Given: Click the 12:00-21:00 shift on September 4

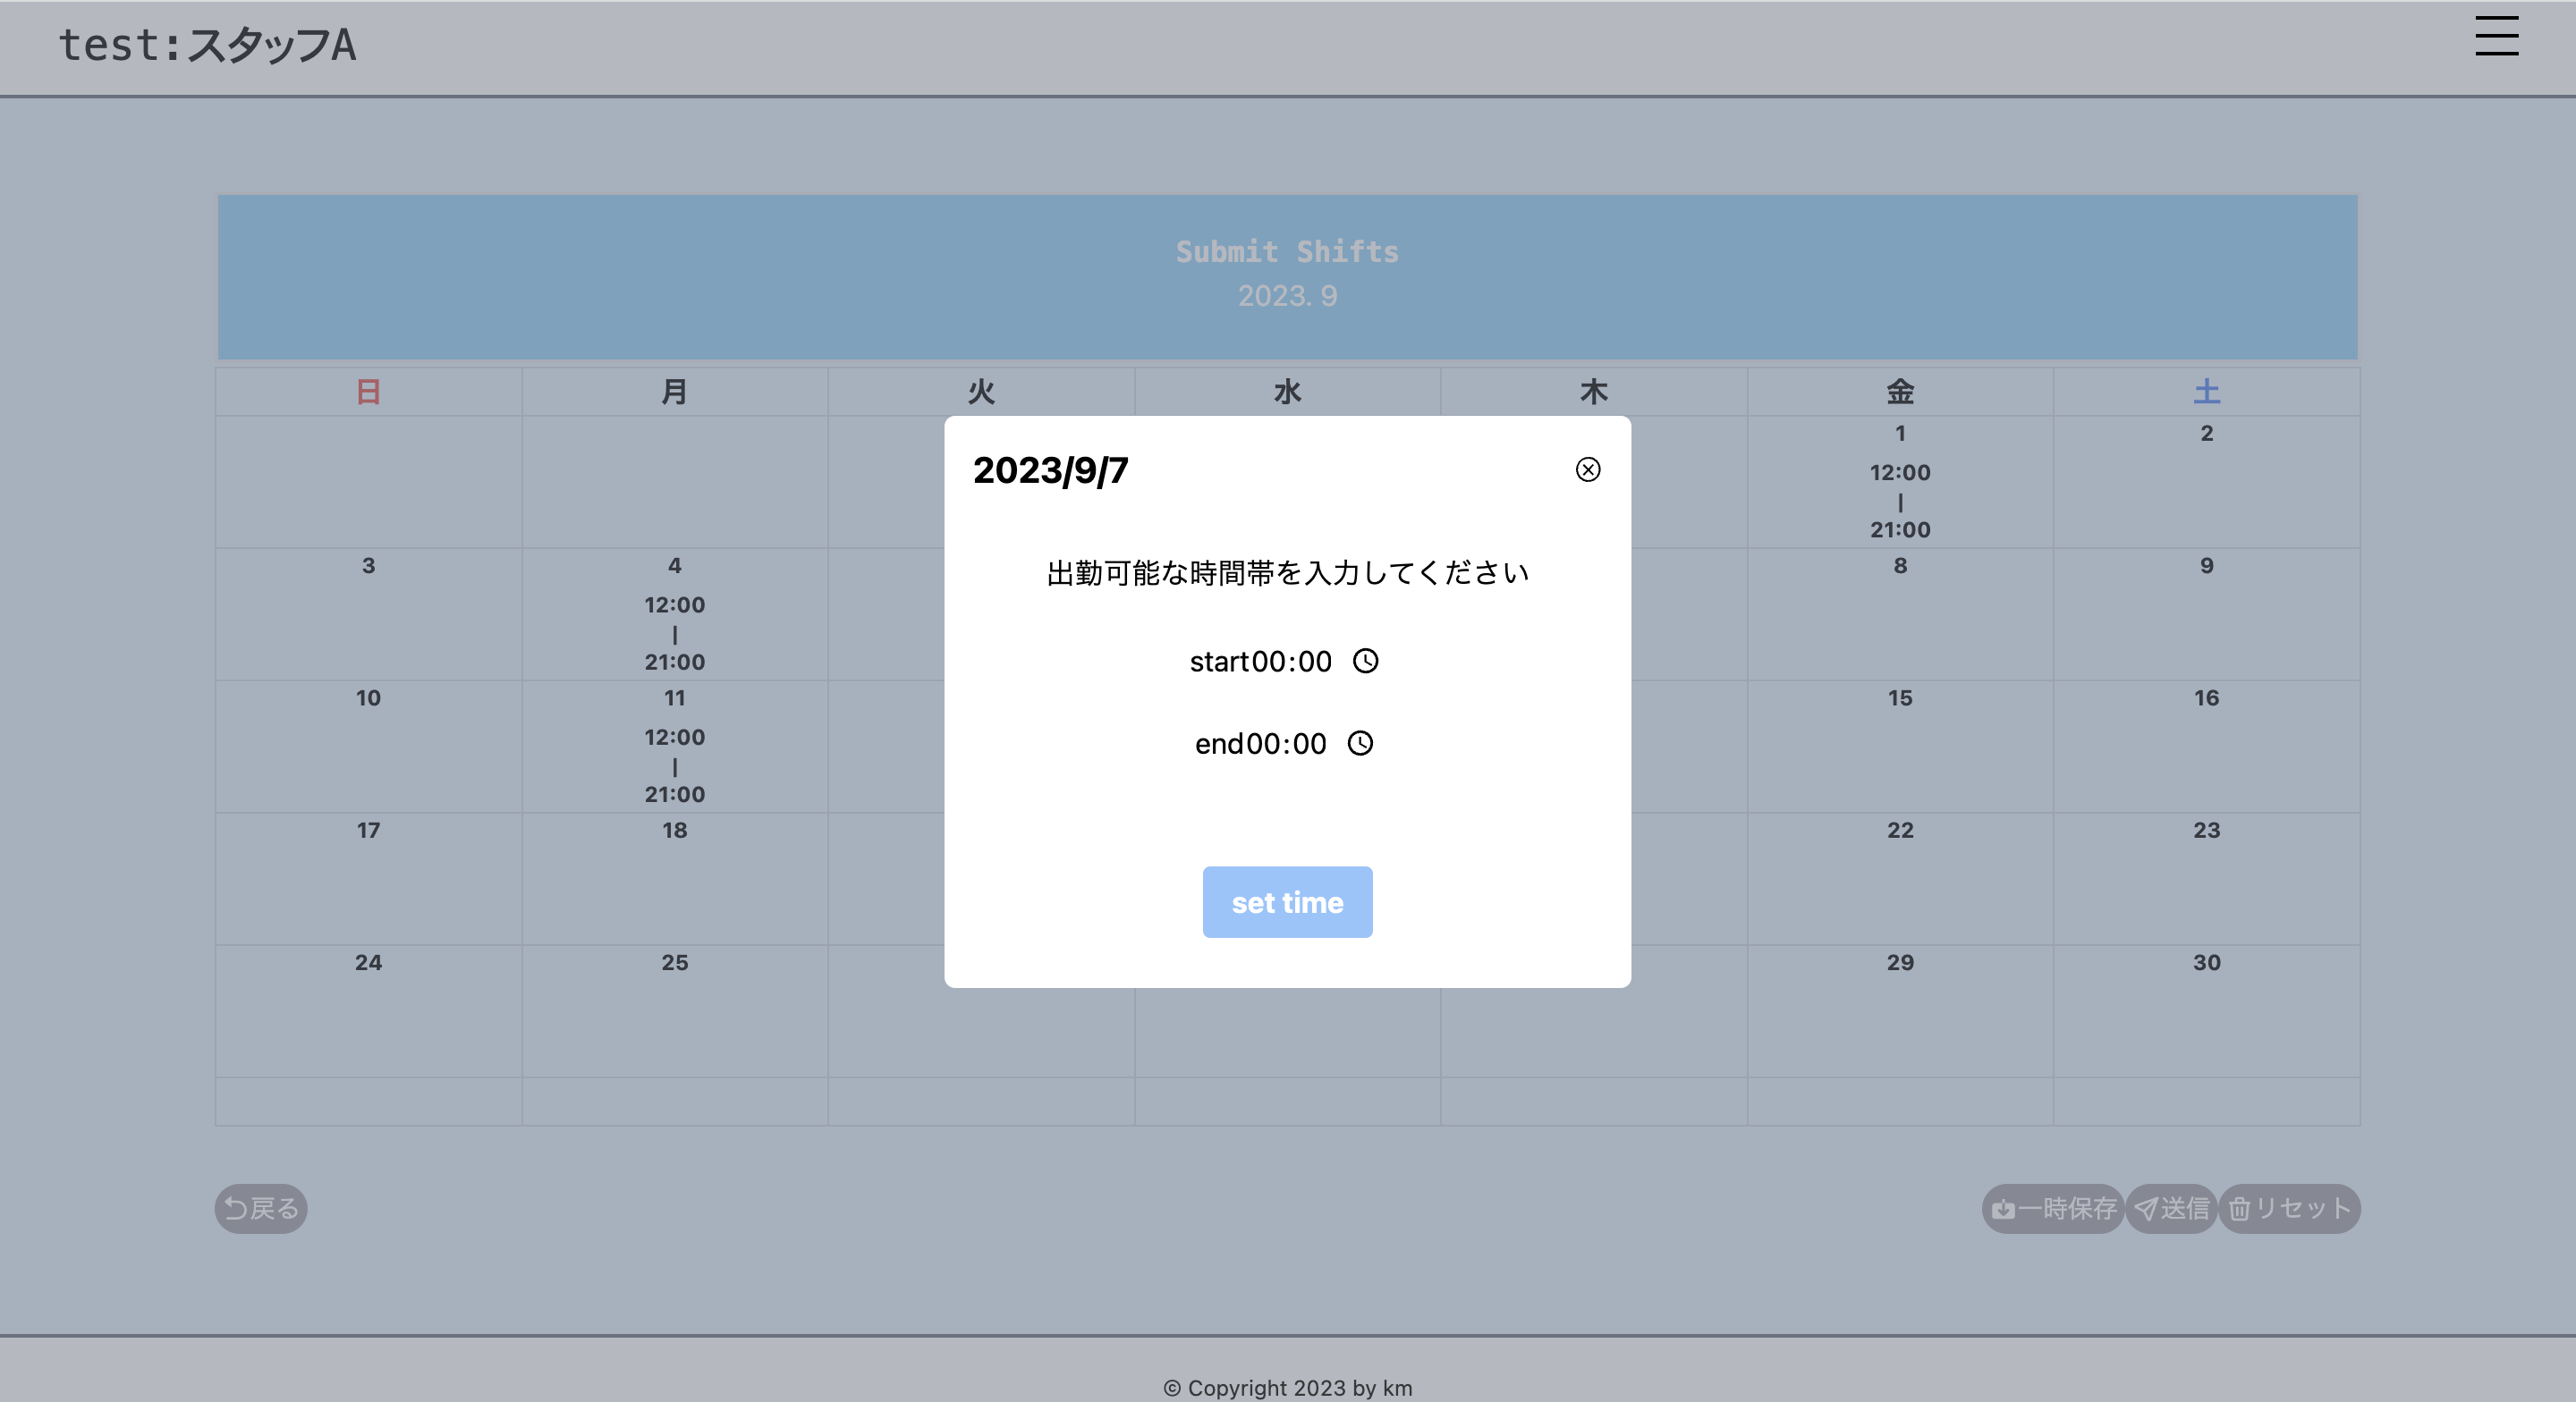Looking at the screenshot, I should (x=675, y=633).
